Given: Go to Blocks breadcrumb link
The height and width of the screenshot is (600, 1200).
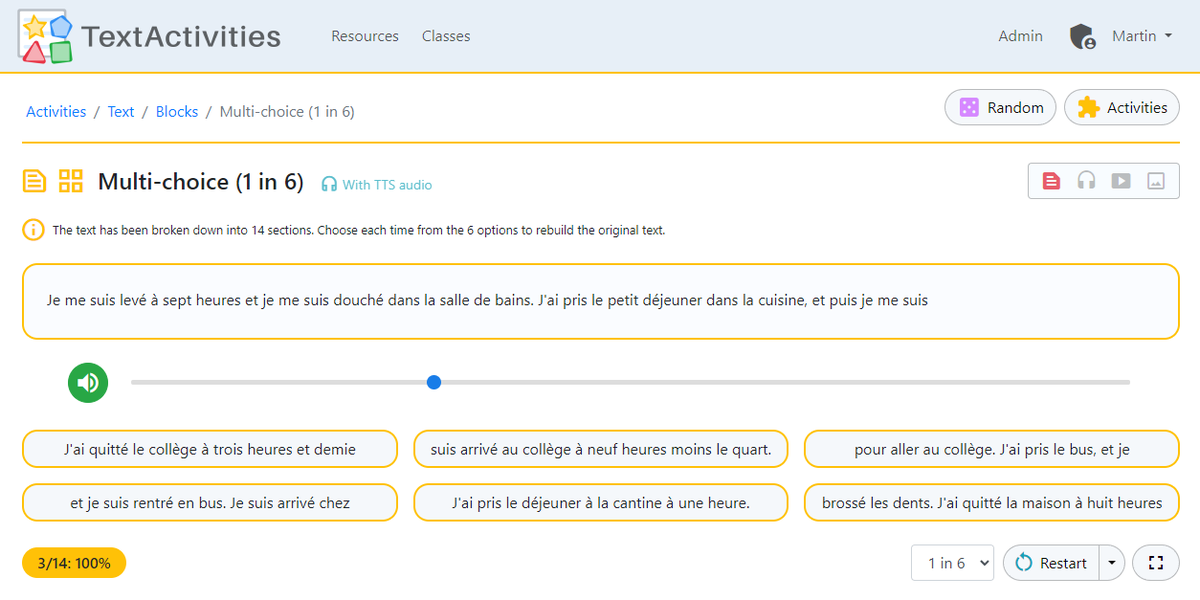Looking at the screenshot, I should point(177,112).
